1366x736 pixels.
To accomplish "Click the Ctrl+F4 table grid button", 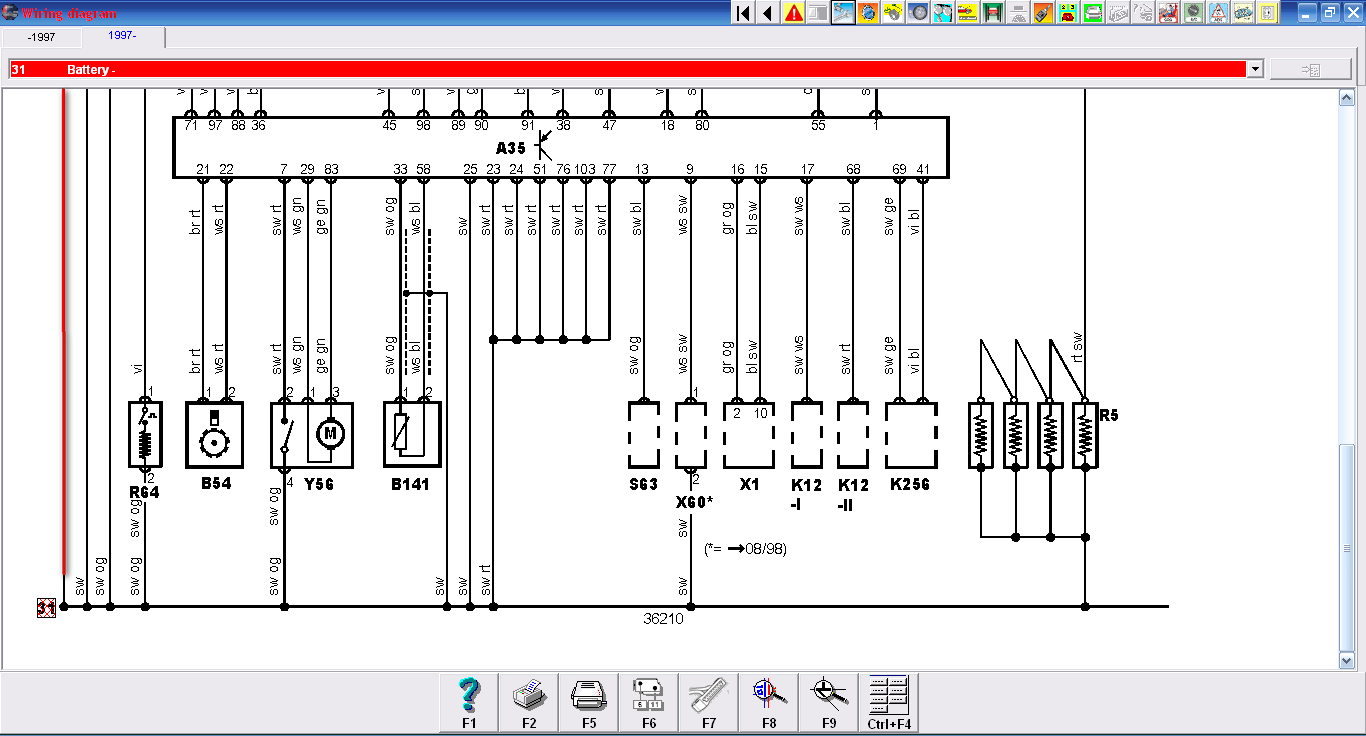I will pyautogui.click(x=889, y=702).
